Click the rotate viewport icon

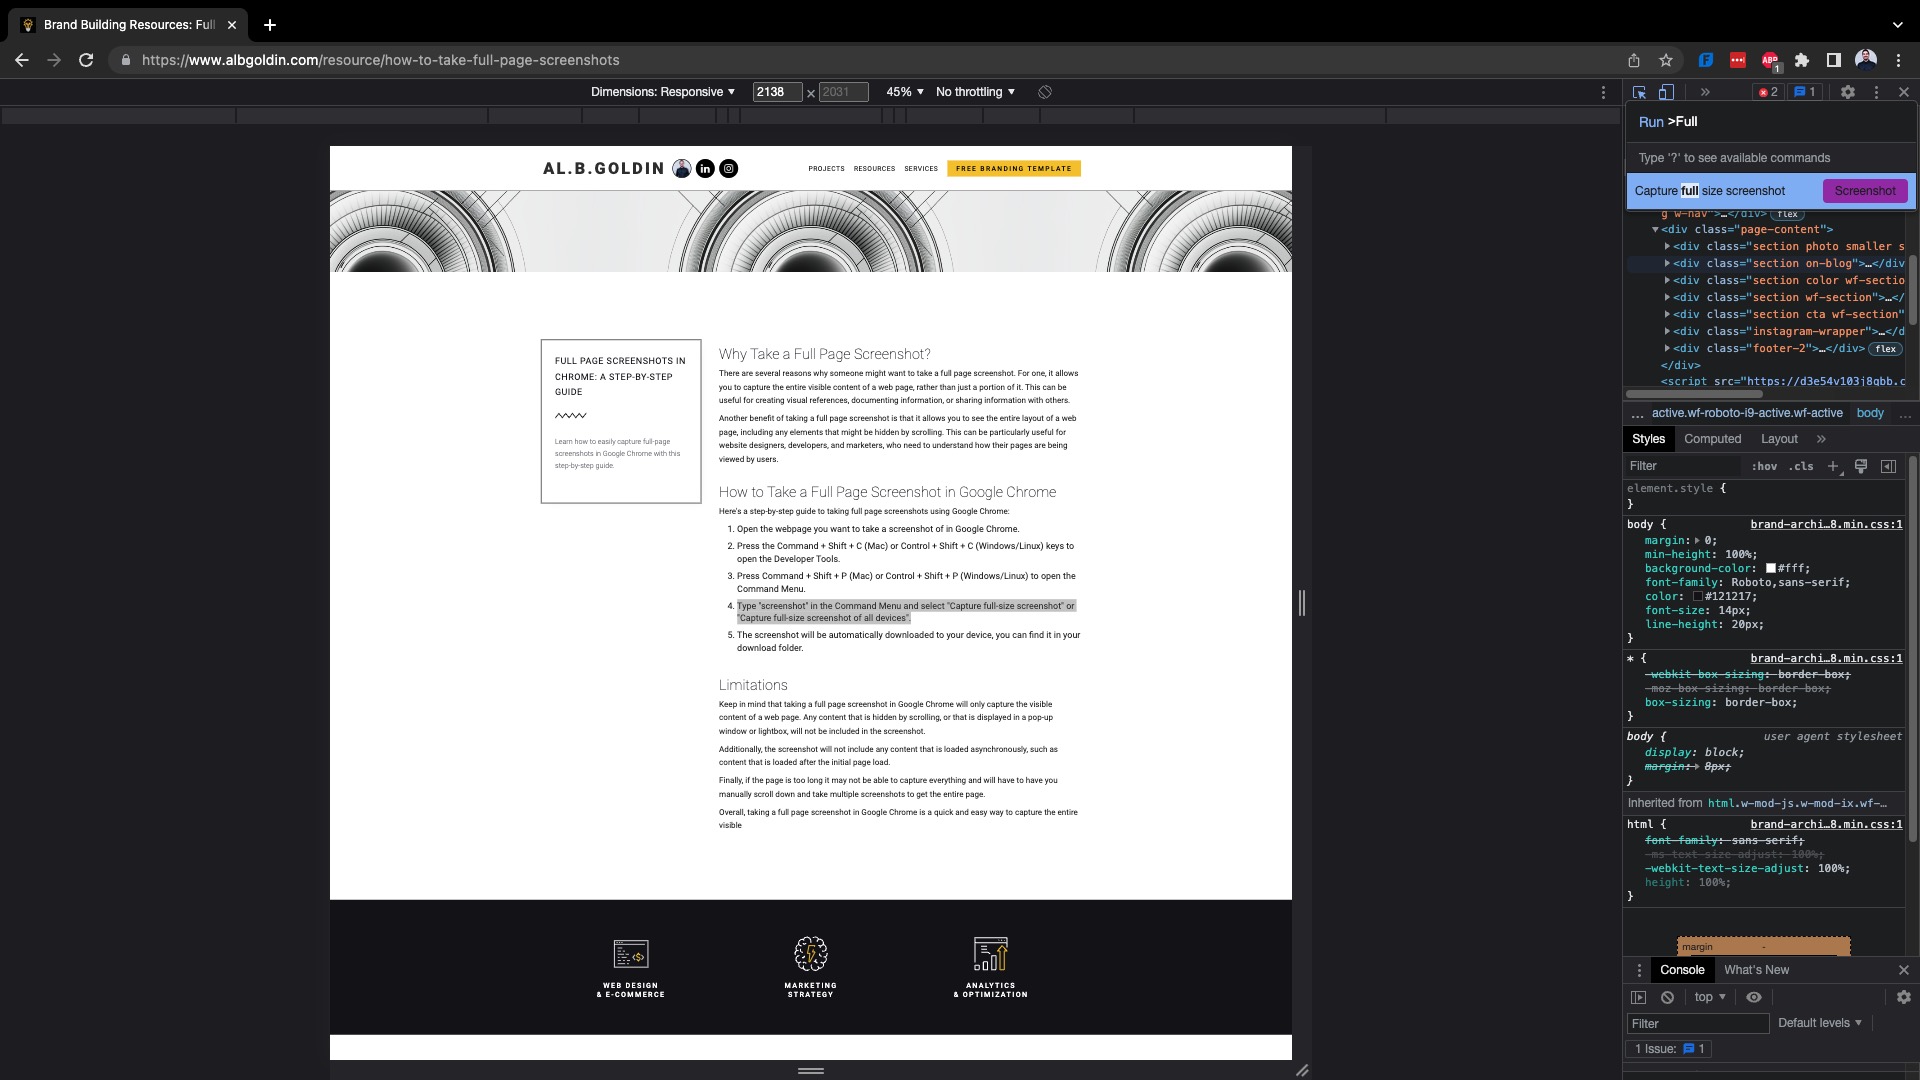click(1045, 92)
